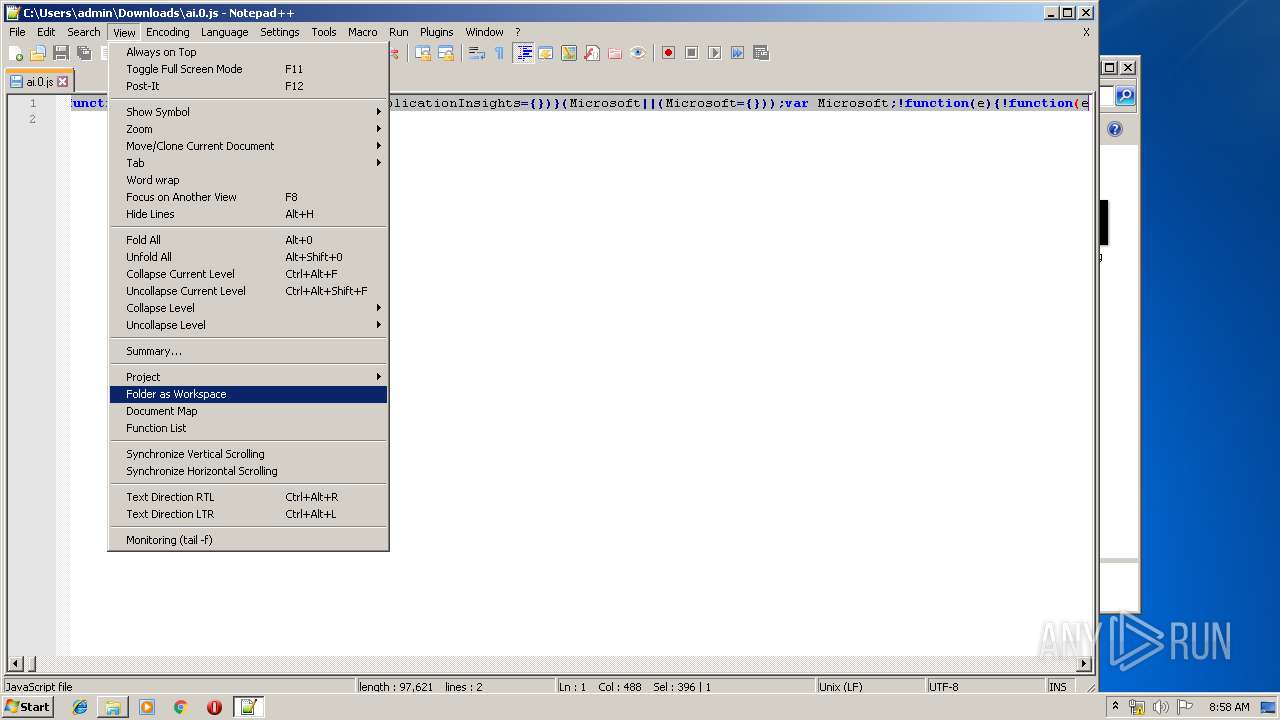
Task: Toggle Show All Characters pilcrow icon
Action: (x=500, y=53)
